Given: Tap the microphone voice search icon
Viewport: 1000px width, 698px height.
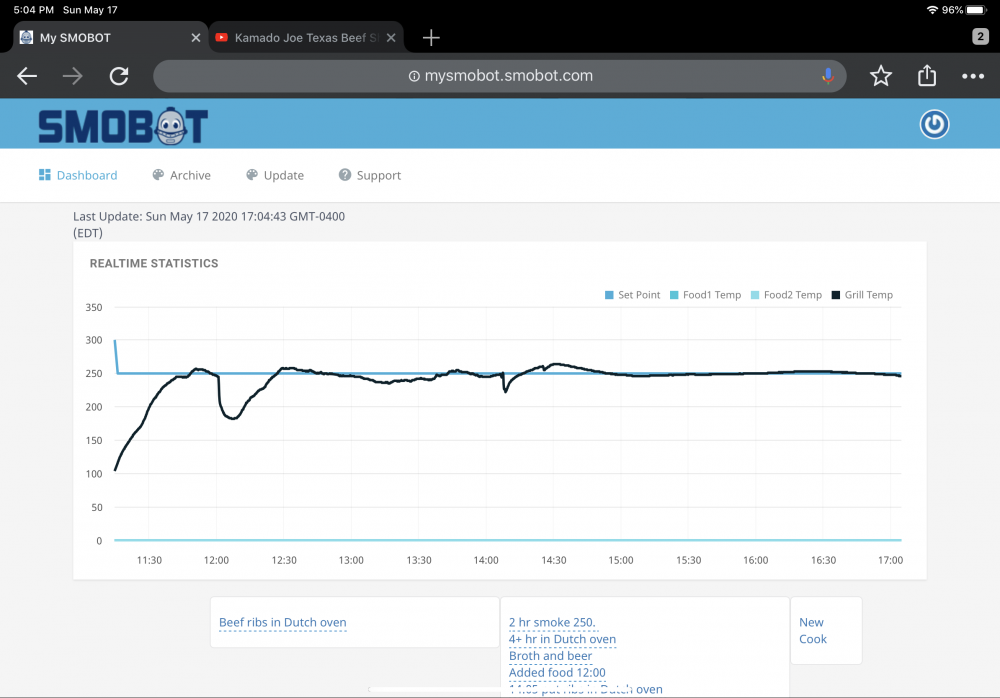Looking at the screenshot, I should click(828, 76).
